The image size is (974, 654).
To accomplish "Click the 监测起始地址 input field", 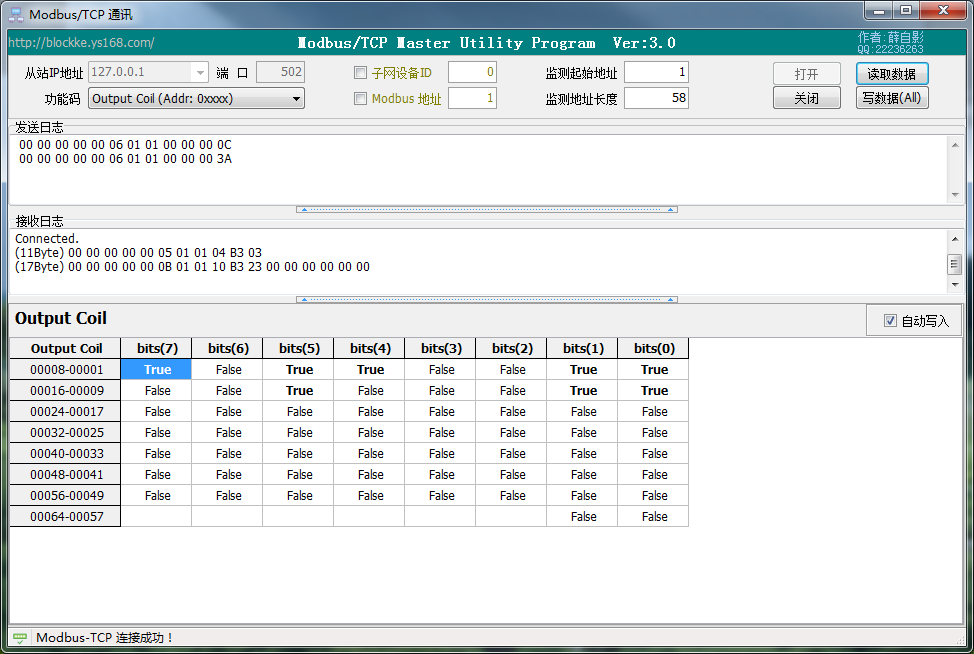I will [x=656, y=72].
